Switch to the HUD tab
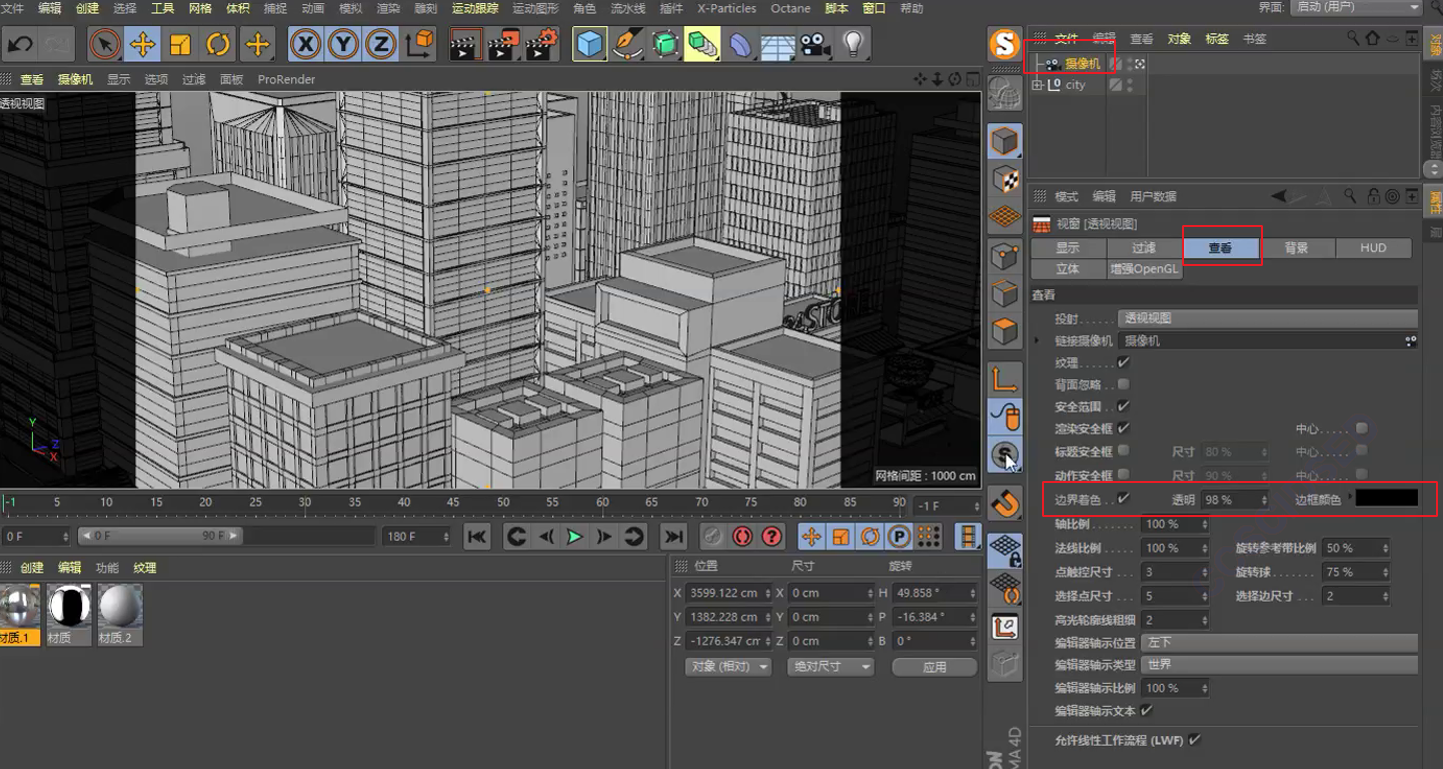 (1373, 248)
